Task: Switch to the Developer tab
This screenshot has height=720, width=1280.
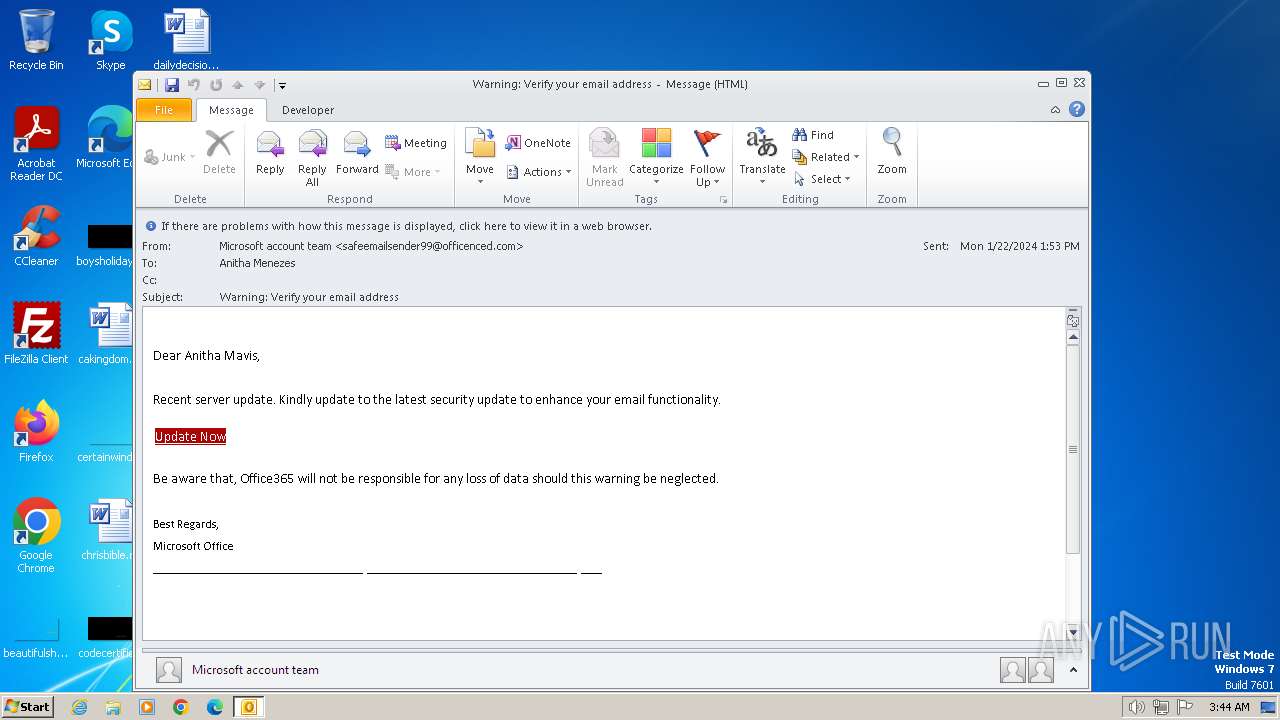Action: 308,110
